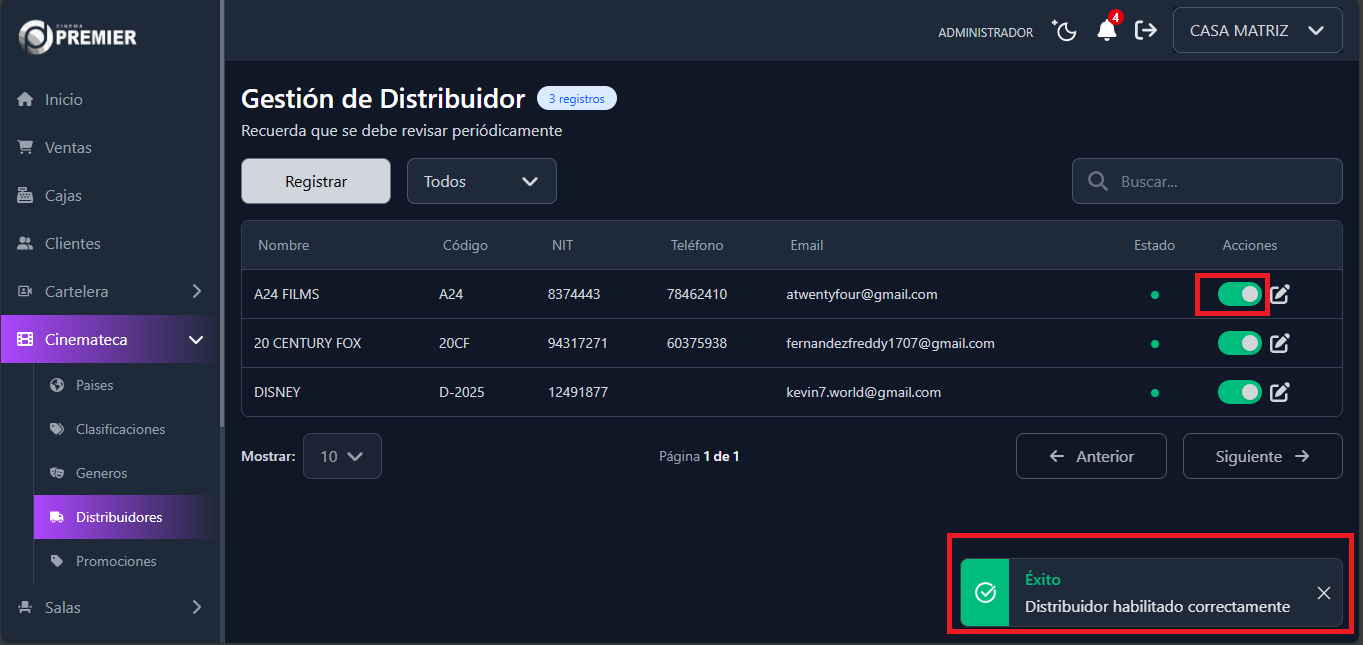Open the CASA MATRIZ branch dropdown
1363x645 pixels.
(1257, 31)
